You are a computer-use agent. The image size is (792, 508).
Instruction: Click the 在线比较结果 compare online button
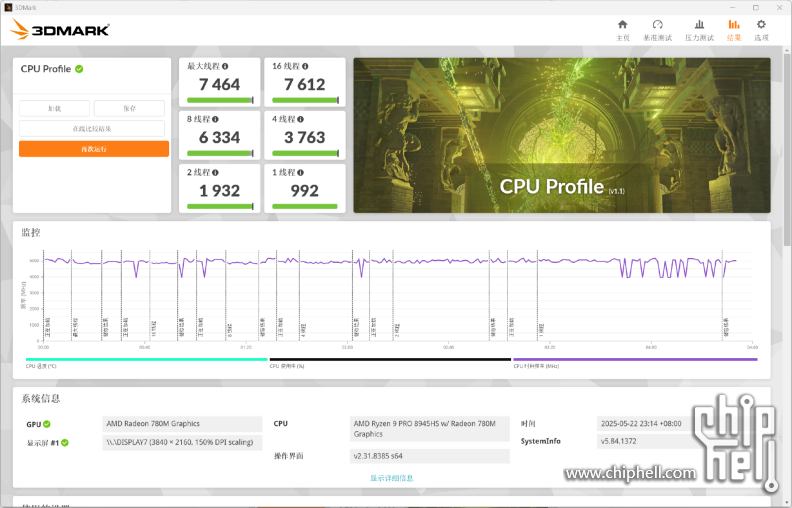[x=92, y=128]
